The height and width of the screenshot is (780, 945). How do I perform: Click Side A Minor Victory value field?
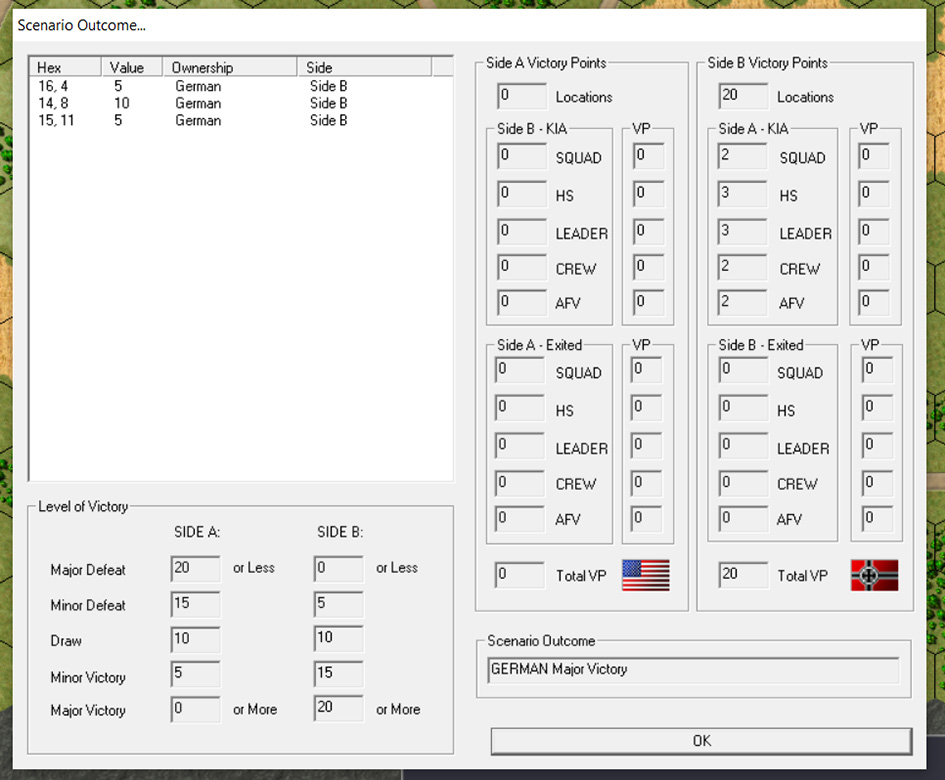click(x=195, y=674)
